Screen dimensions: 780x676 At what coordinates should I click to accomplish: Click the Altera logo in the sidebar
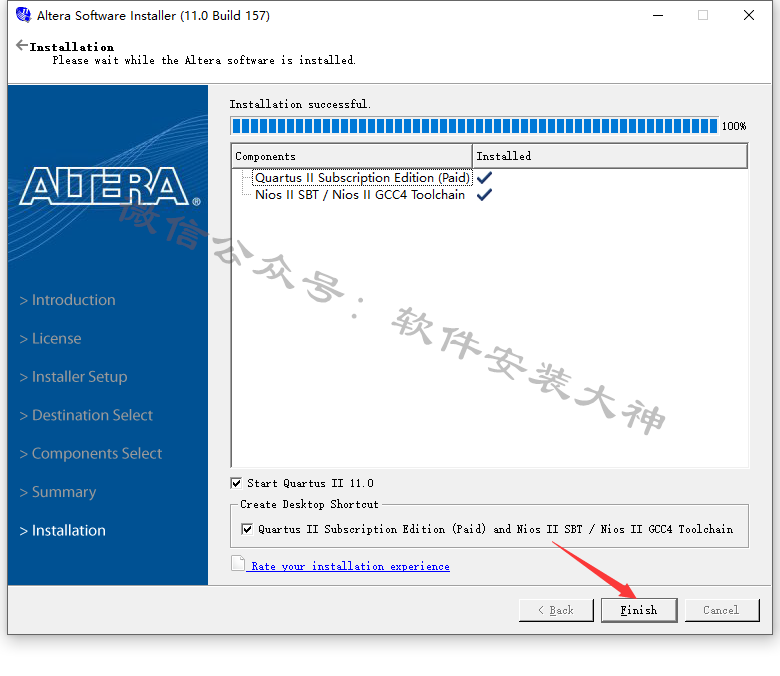coord(109,186)
